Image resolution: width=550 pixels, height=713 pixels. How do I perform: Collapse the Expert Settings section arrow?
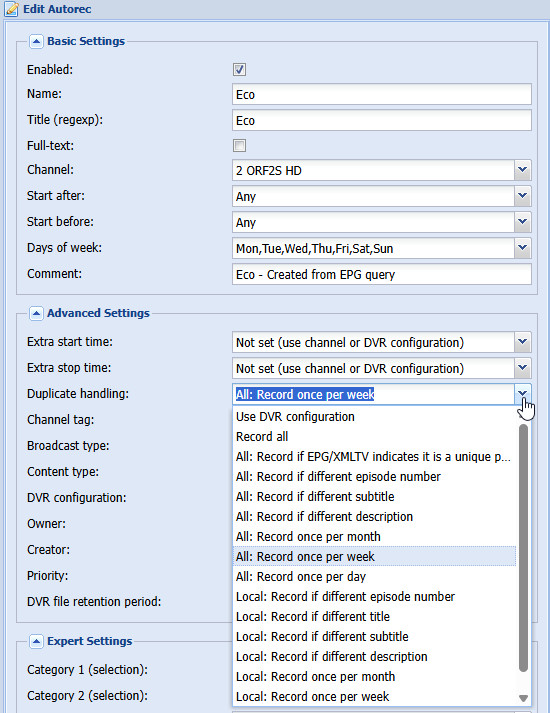tap(36, 641)
